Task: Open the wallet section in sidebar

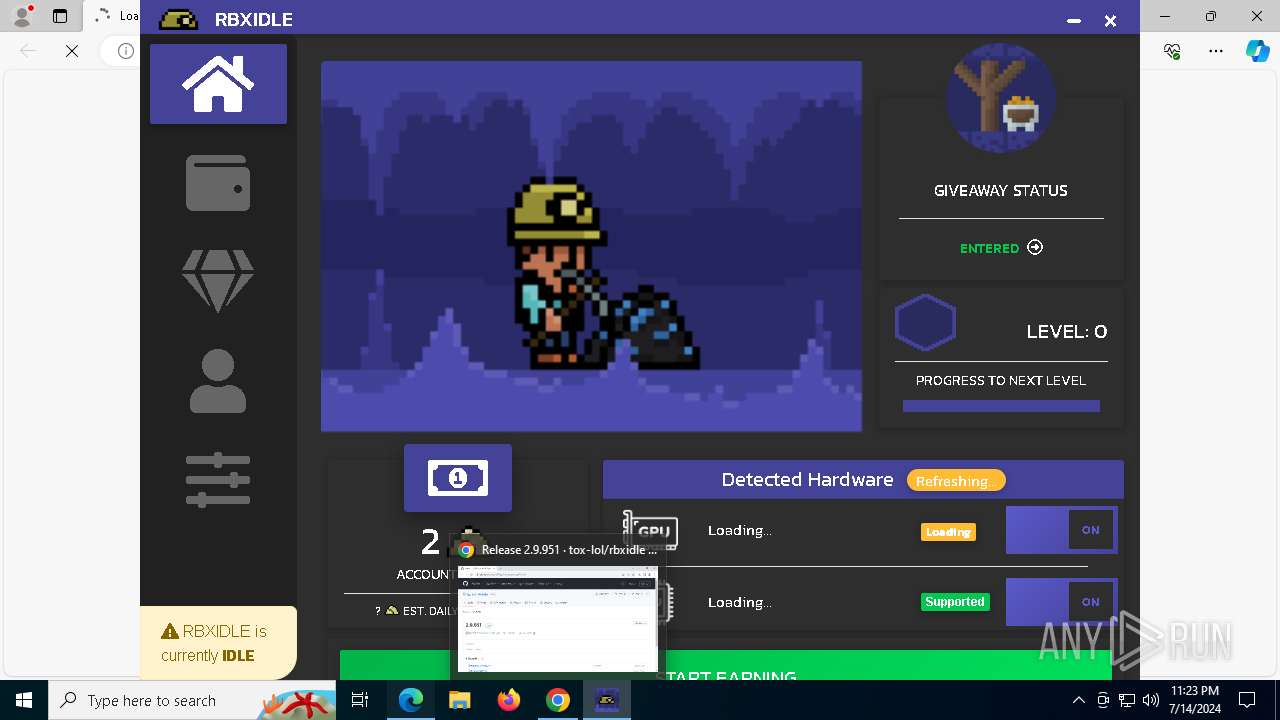Action: click(218, 183)
